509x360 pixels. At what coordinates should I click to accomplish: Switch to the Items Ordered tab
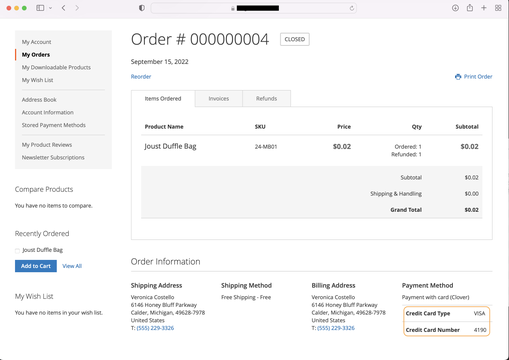tap(163, 99)
